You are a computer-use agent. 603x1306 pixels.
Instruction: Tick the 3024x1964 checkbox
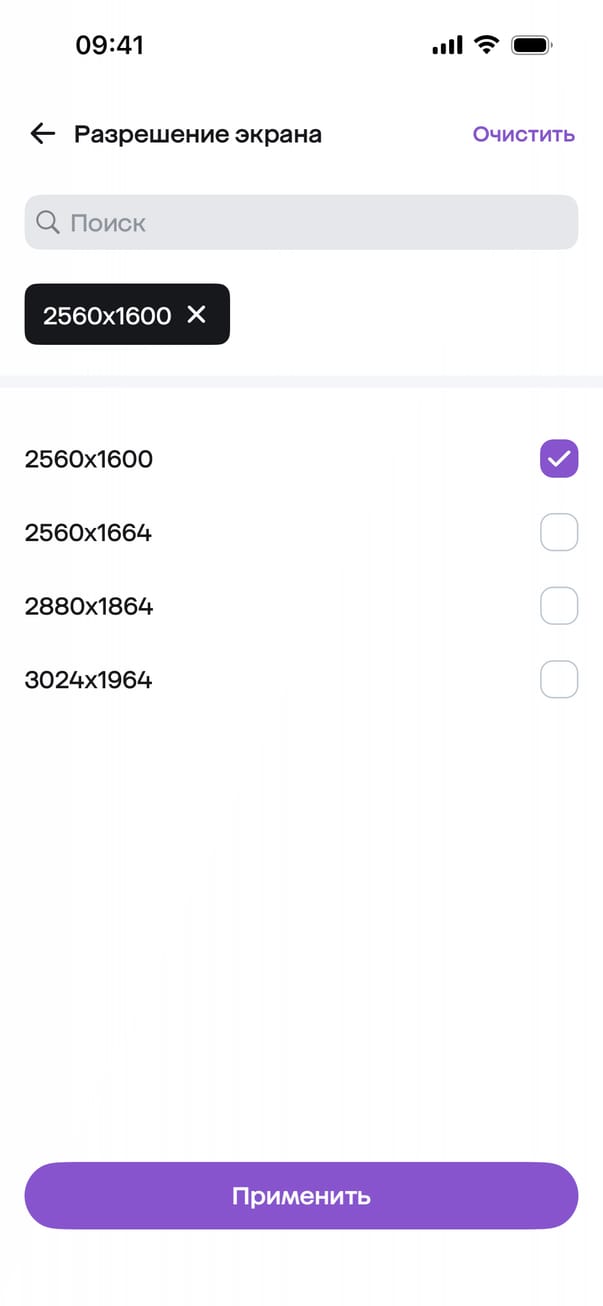pos(559,680)
